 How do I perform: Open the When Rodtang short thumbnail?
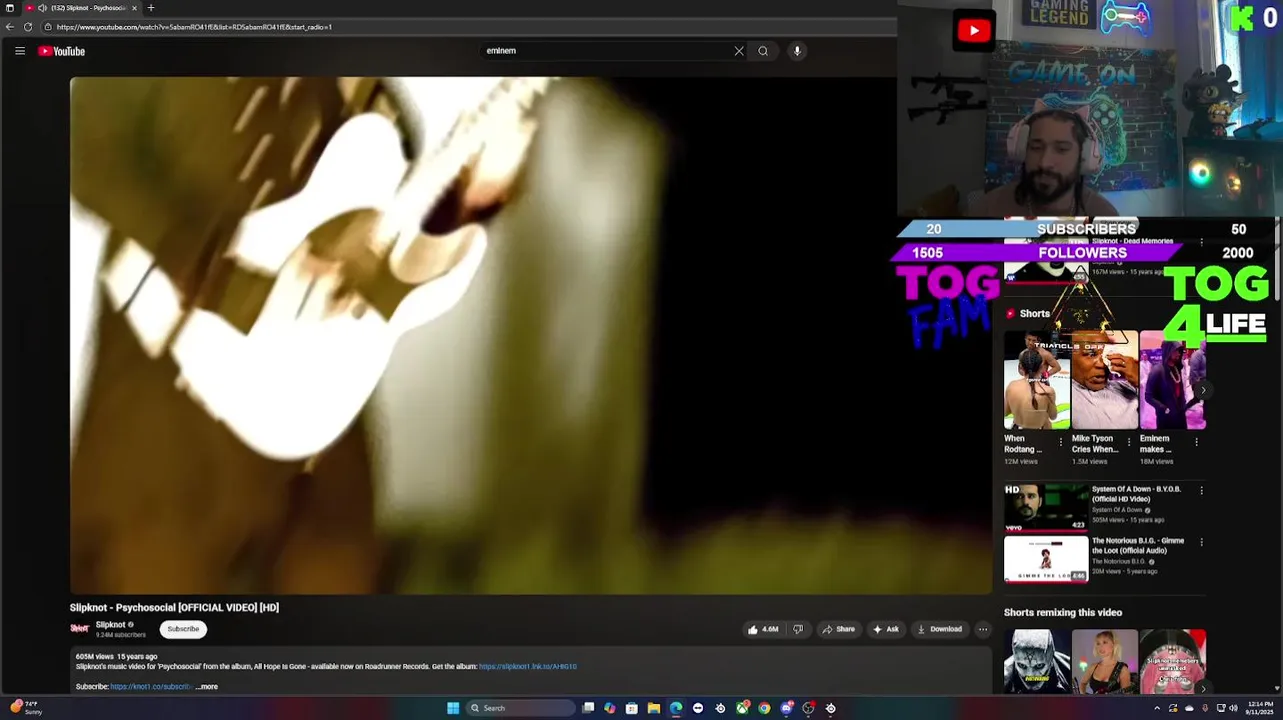[1036, 381]
